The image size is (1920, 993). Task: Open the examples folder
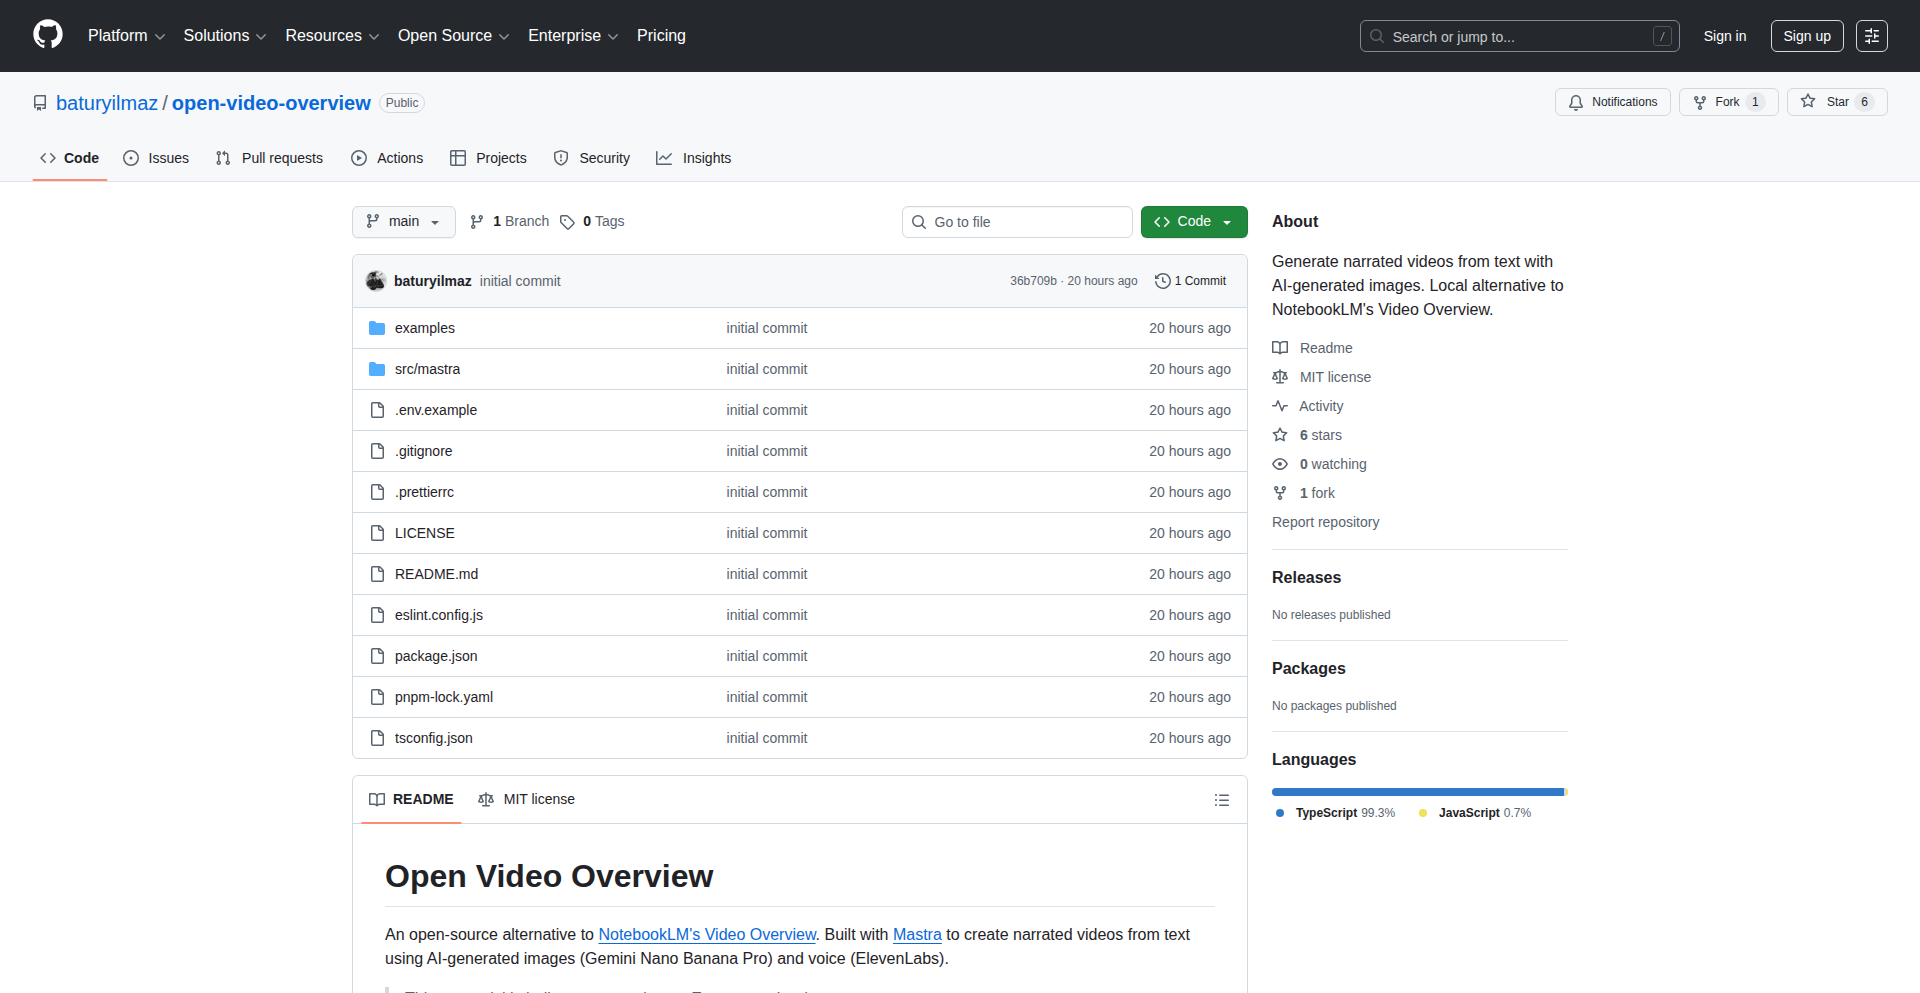pyautogui.click(x=424, y=328)
